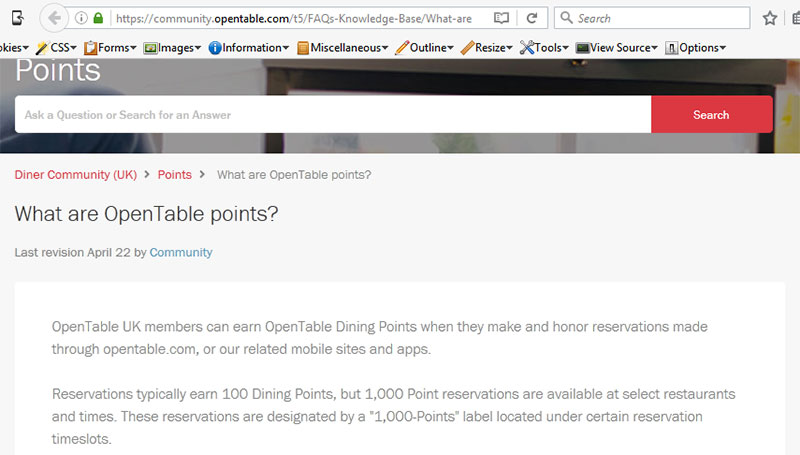This screenshot has width=800, height=455.
Task: Click the Ask a Question search field
Action: [333, 115]
